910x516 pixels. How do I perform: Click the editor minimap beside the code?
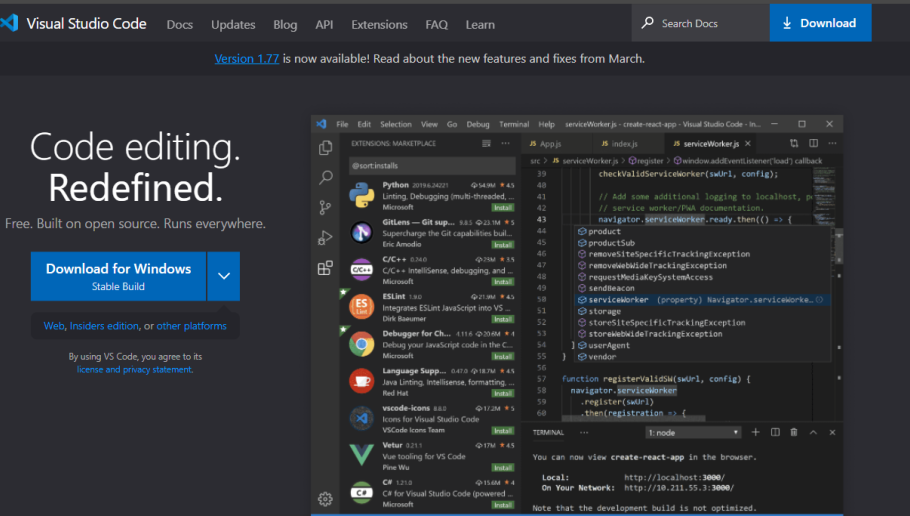click(x=824, y=197)
